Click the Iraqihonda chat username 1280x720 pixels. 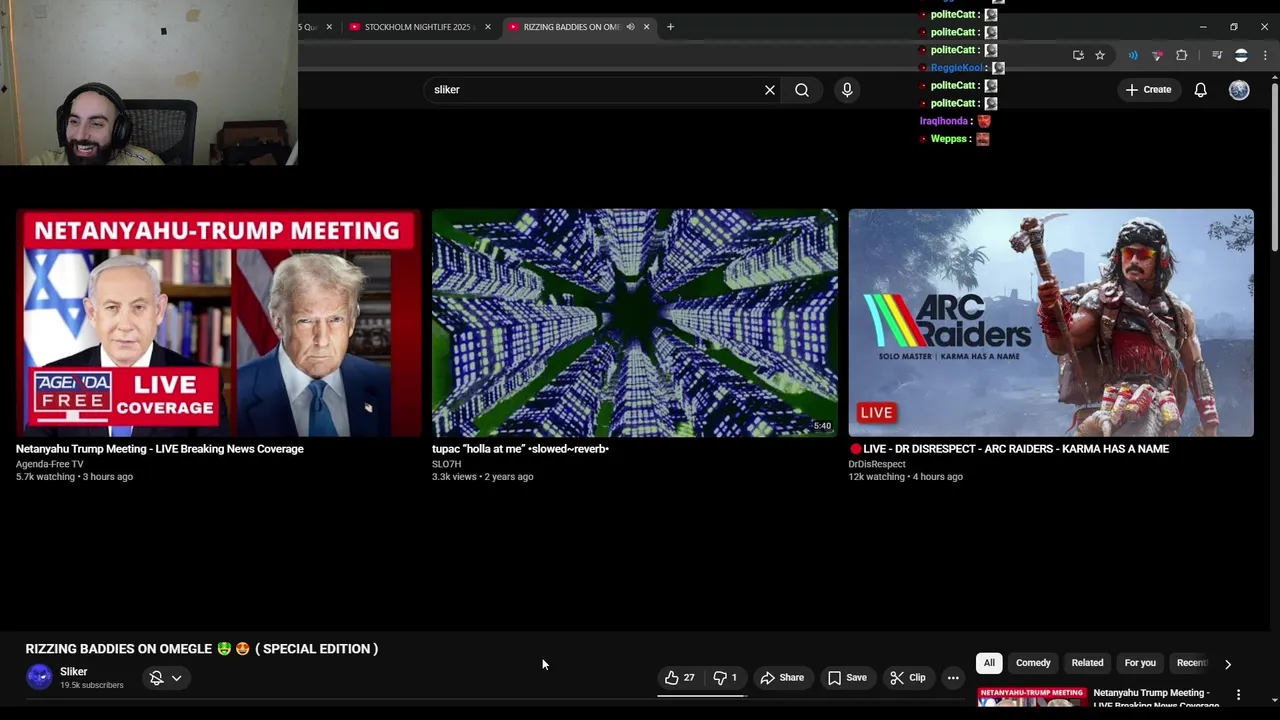pos(944,121)
